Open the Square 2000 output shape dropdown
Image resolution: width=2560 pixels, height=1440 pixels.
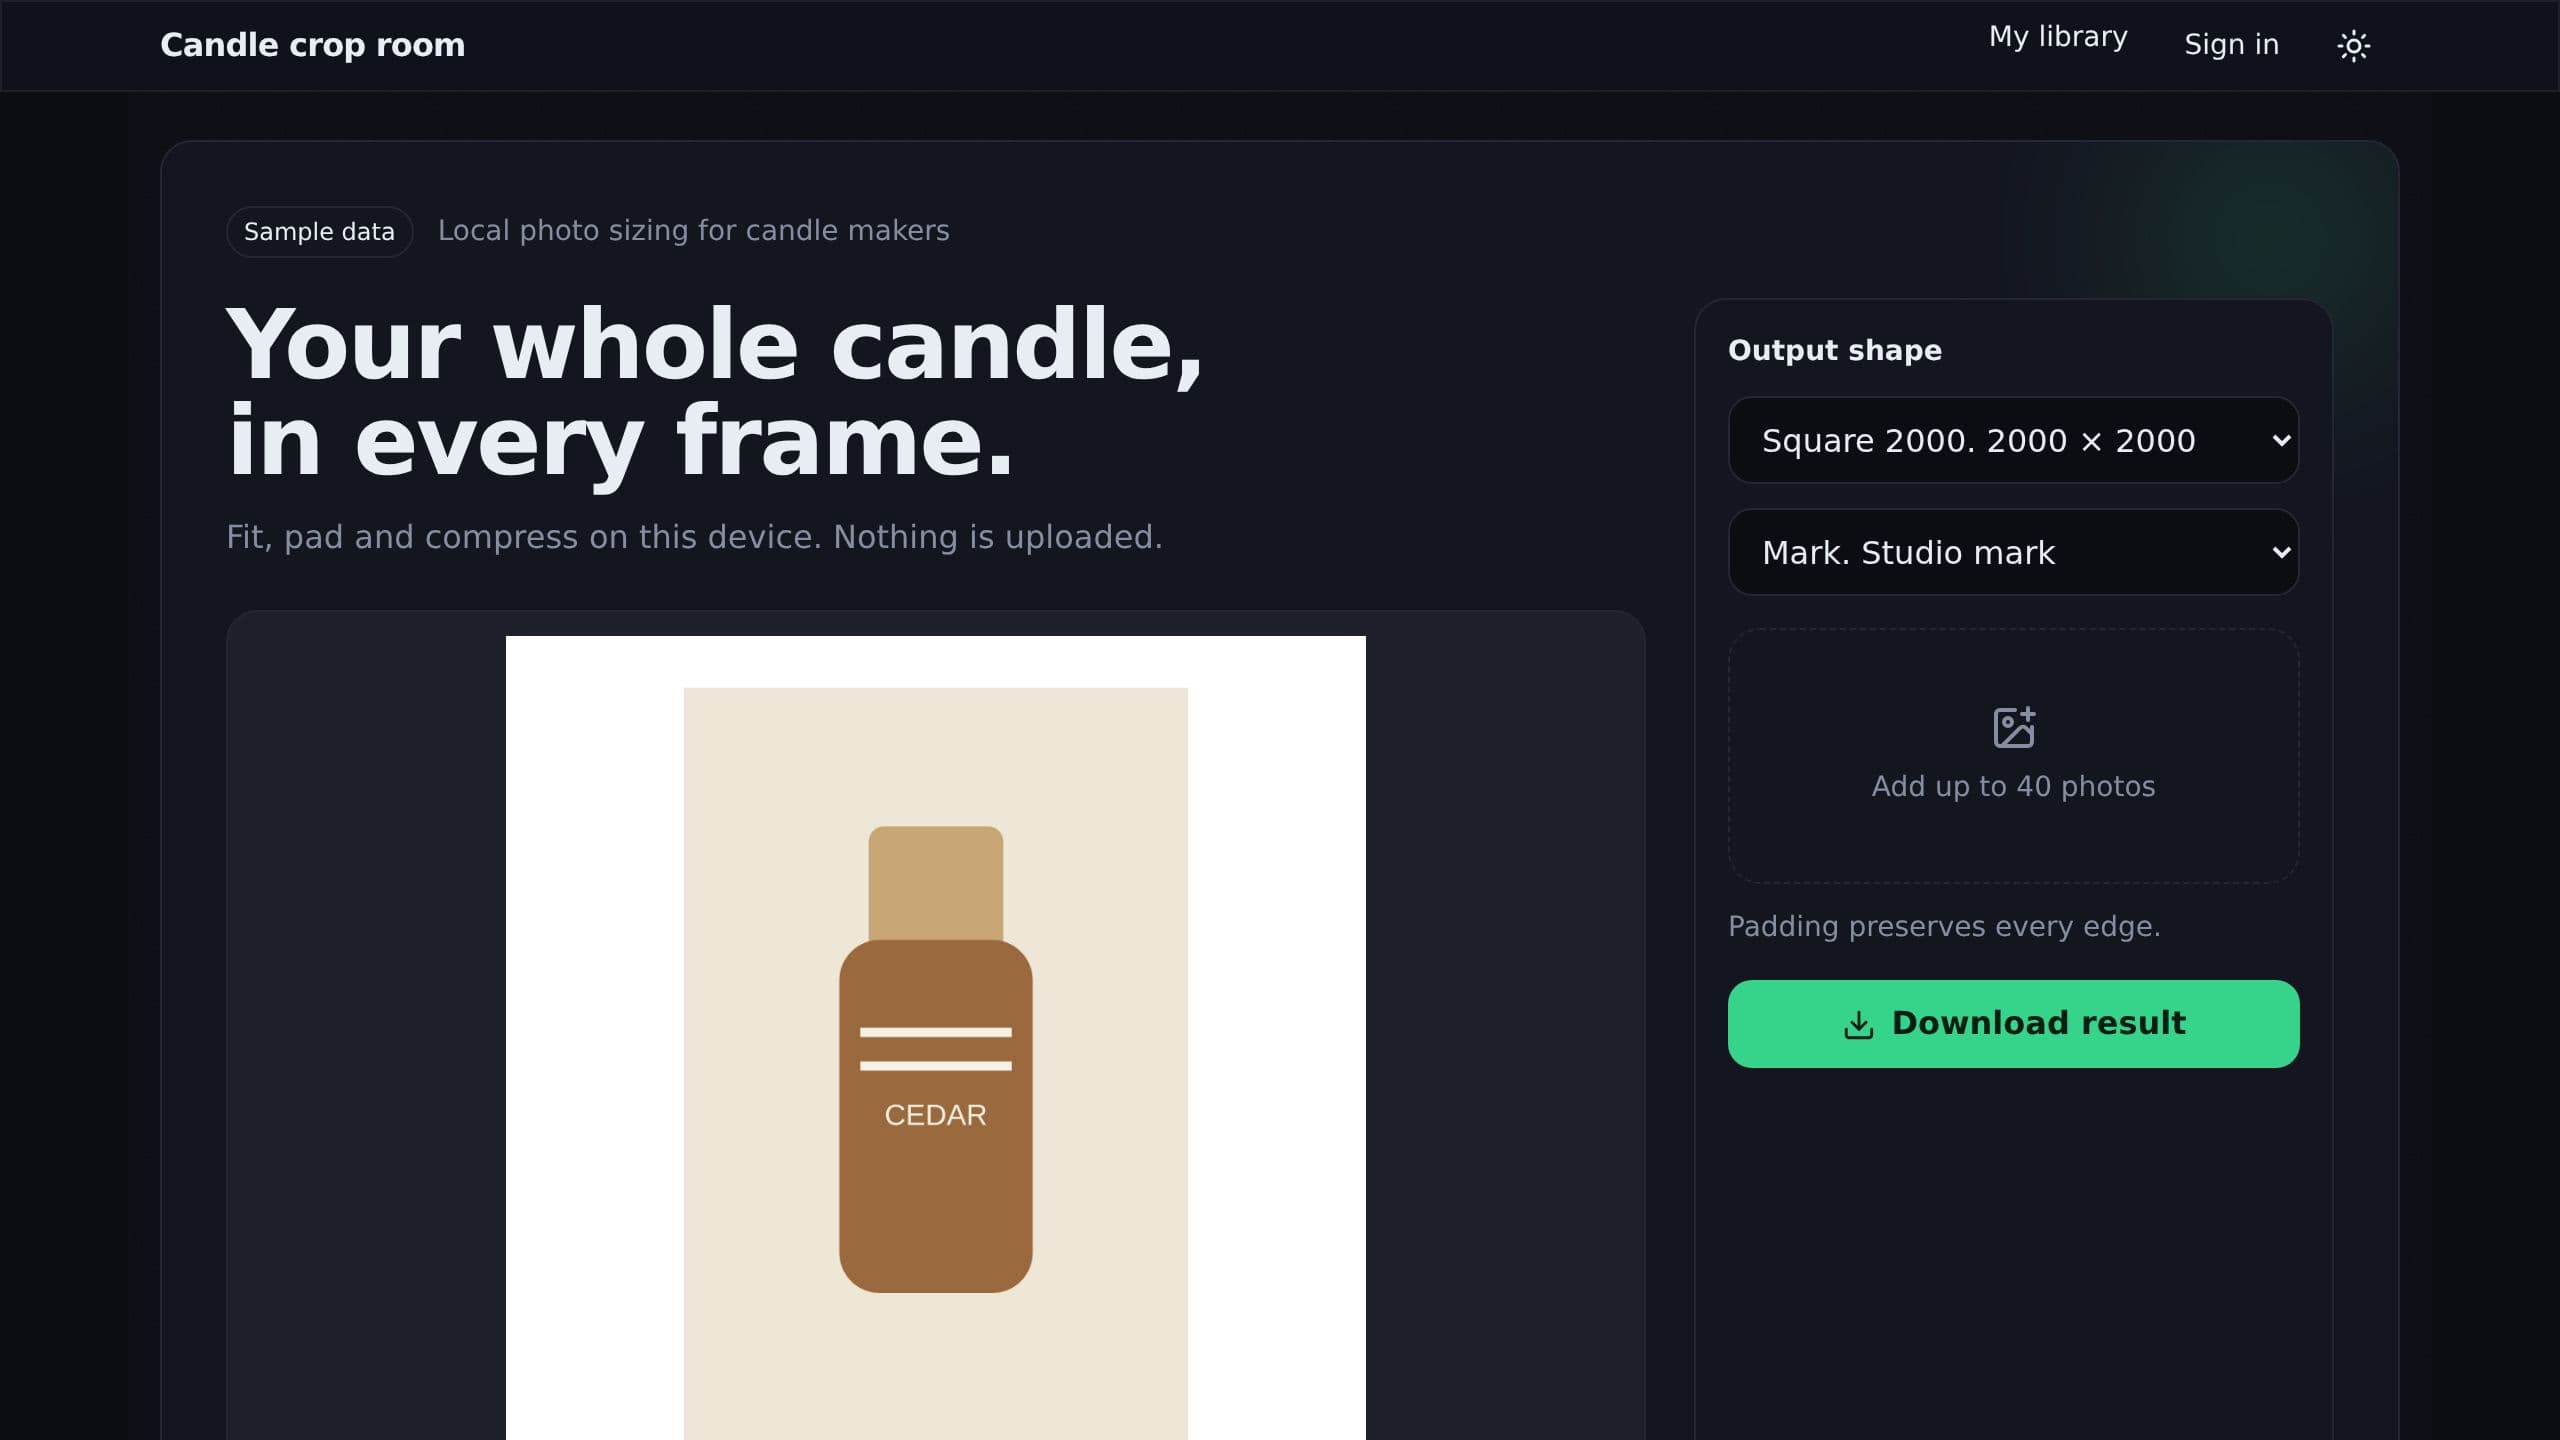click(2013, 440)
